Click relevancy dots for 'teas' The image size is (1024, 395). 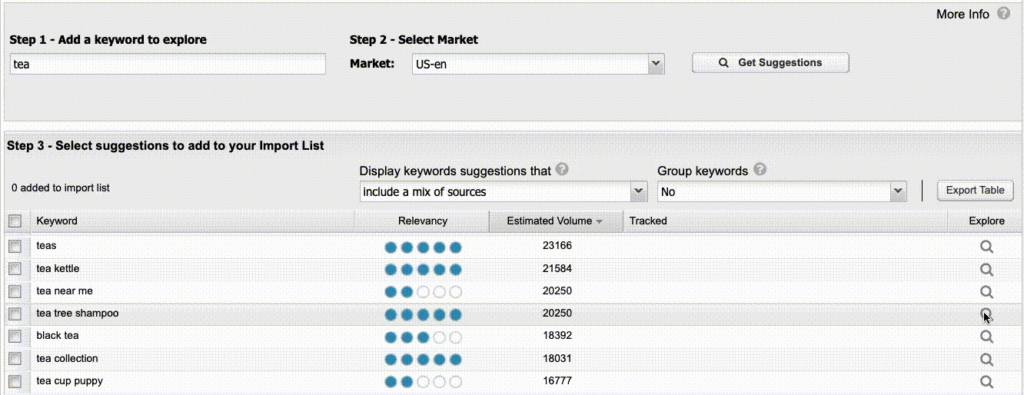click(423, 247)
